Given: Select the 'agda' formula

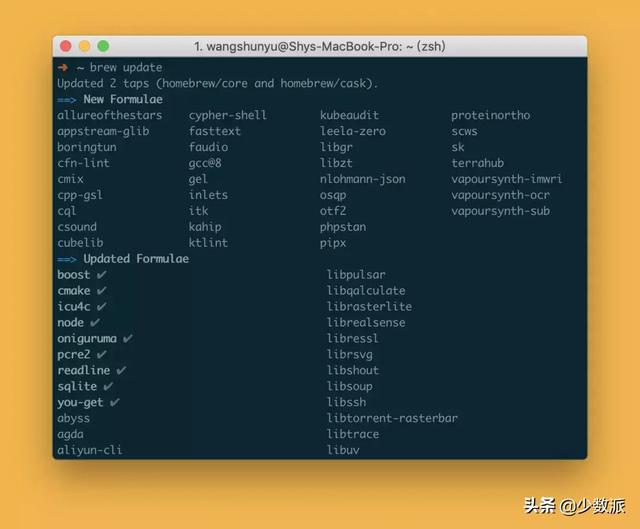Looking at the screenshot, I should 70,434.
